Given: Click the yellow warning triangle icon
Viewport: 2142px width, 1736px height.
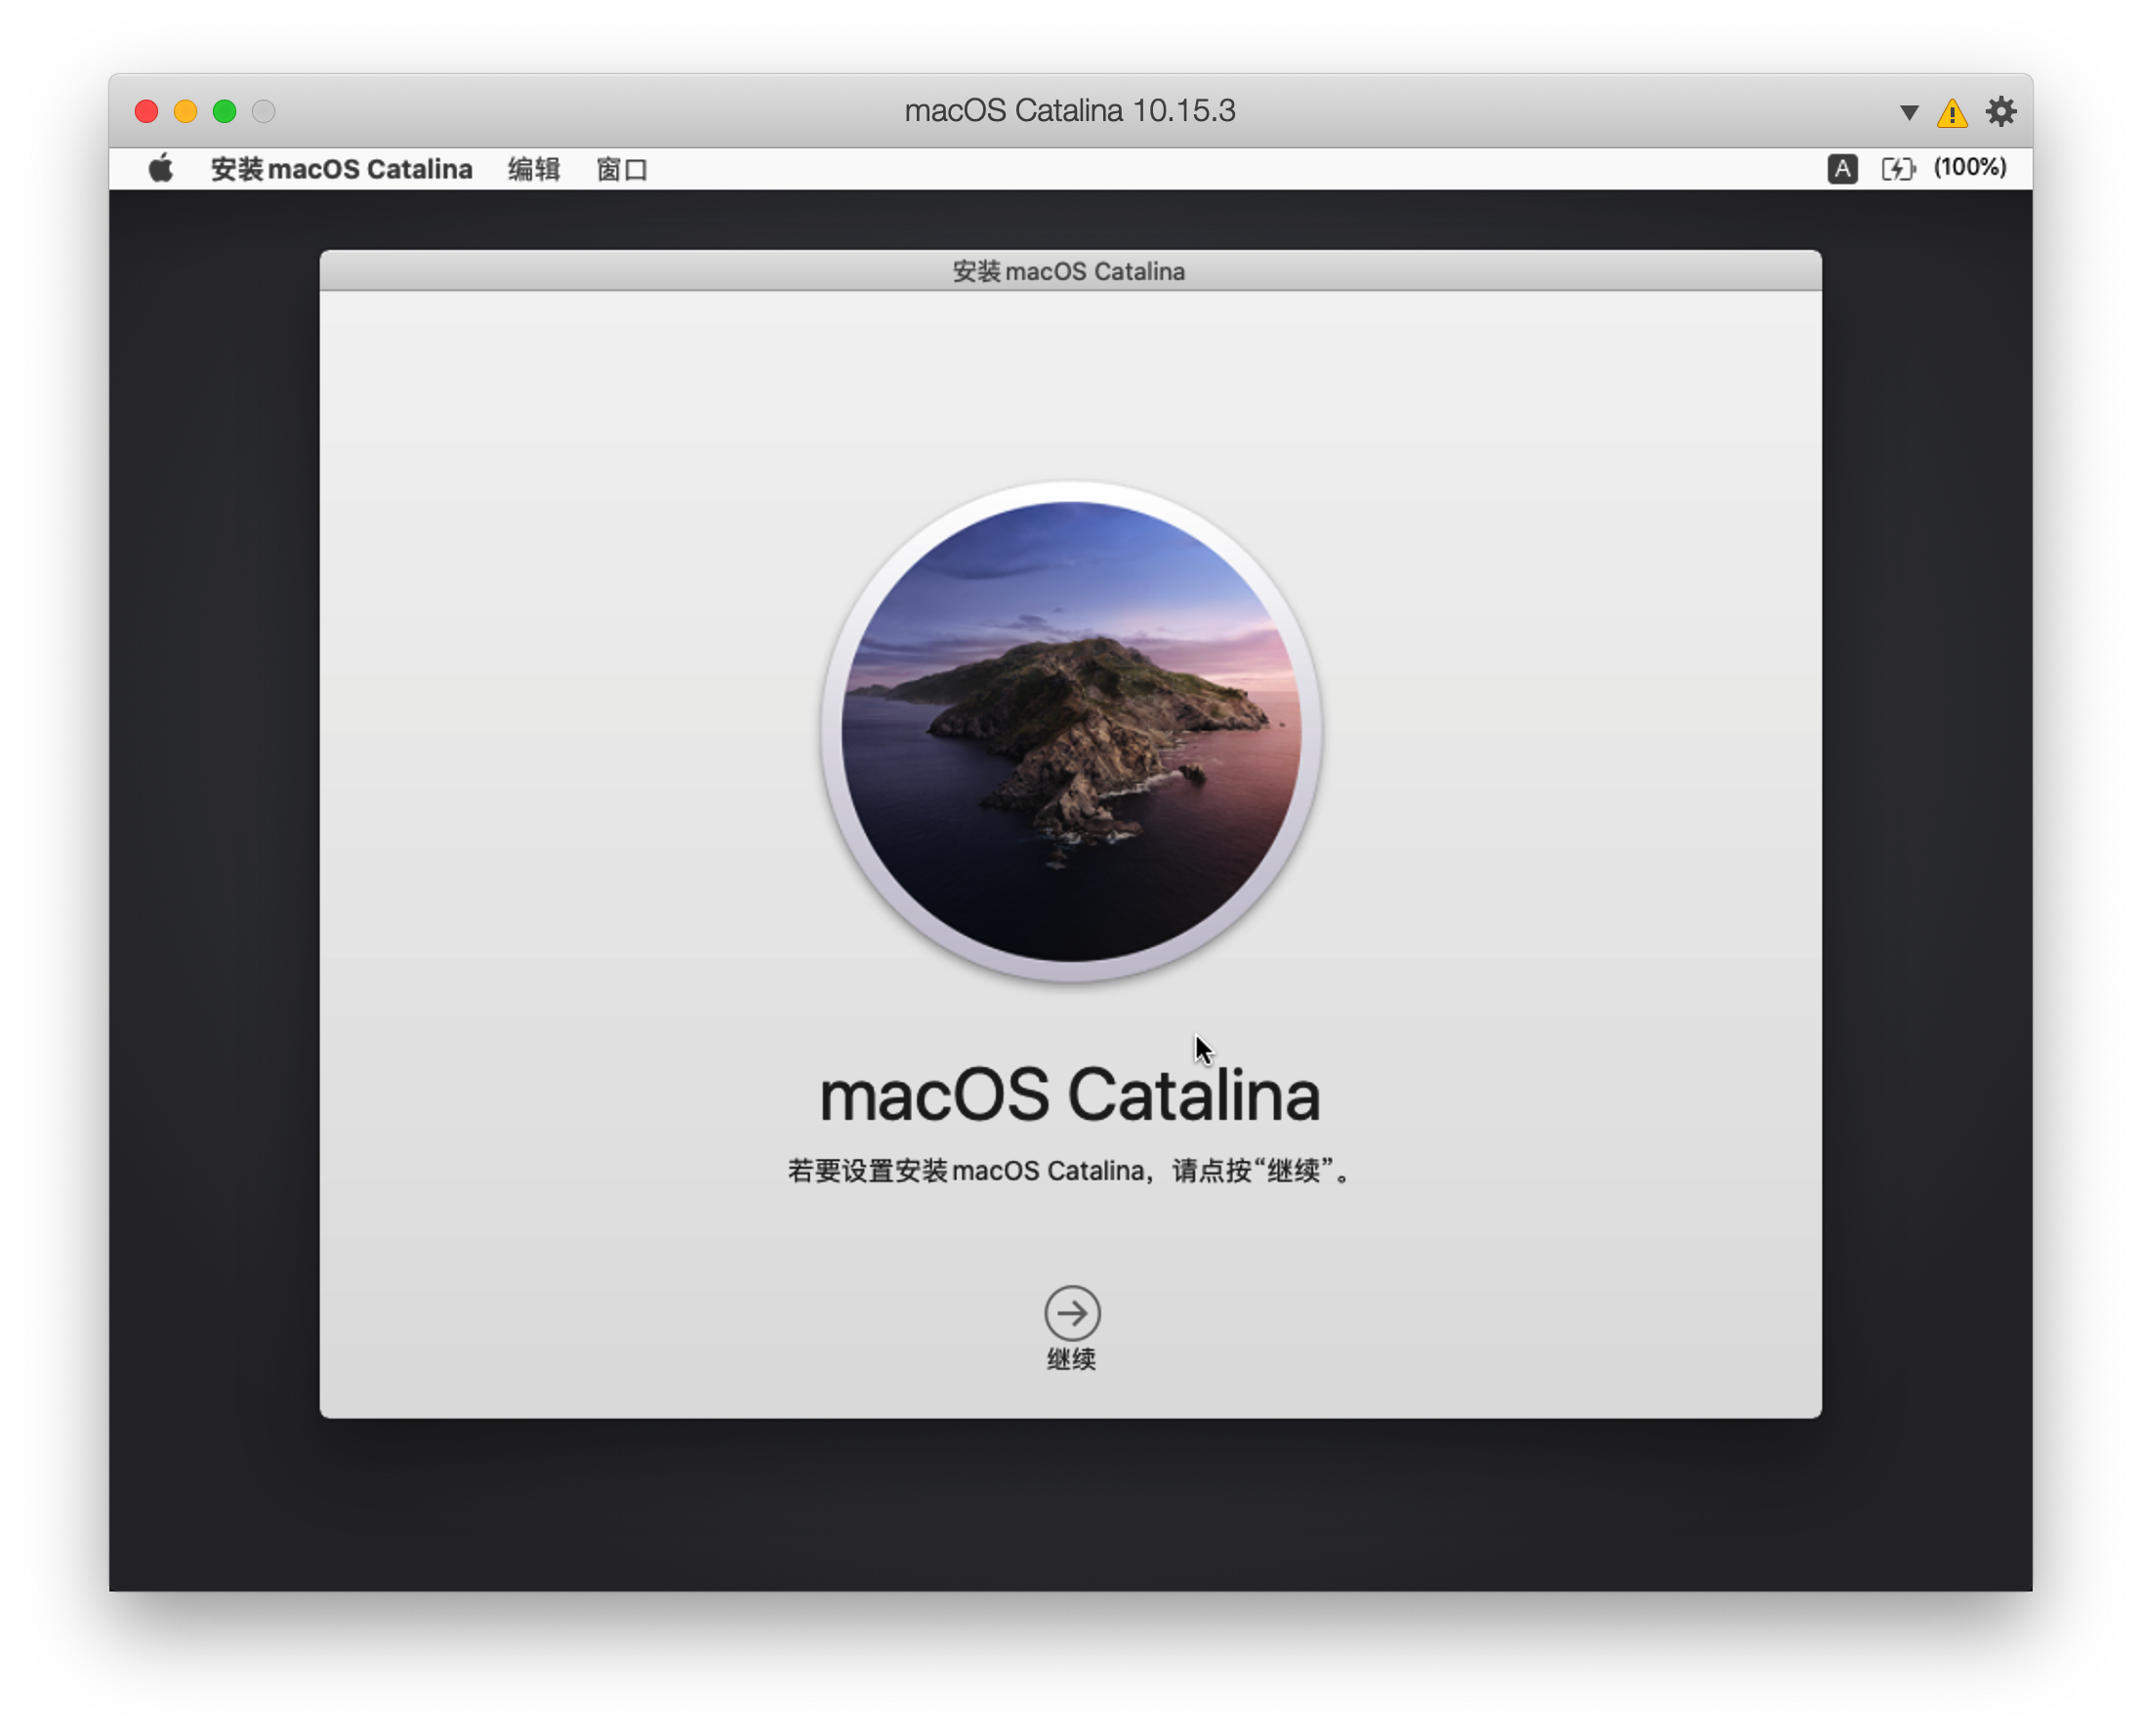Looking at the screenshot, I should coord(1951,112).
